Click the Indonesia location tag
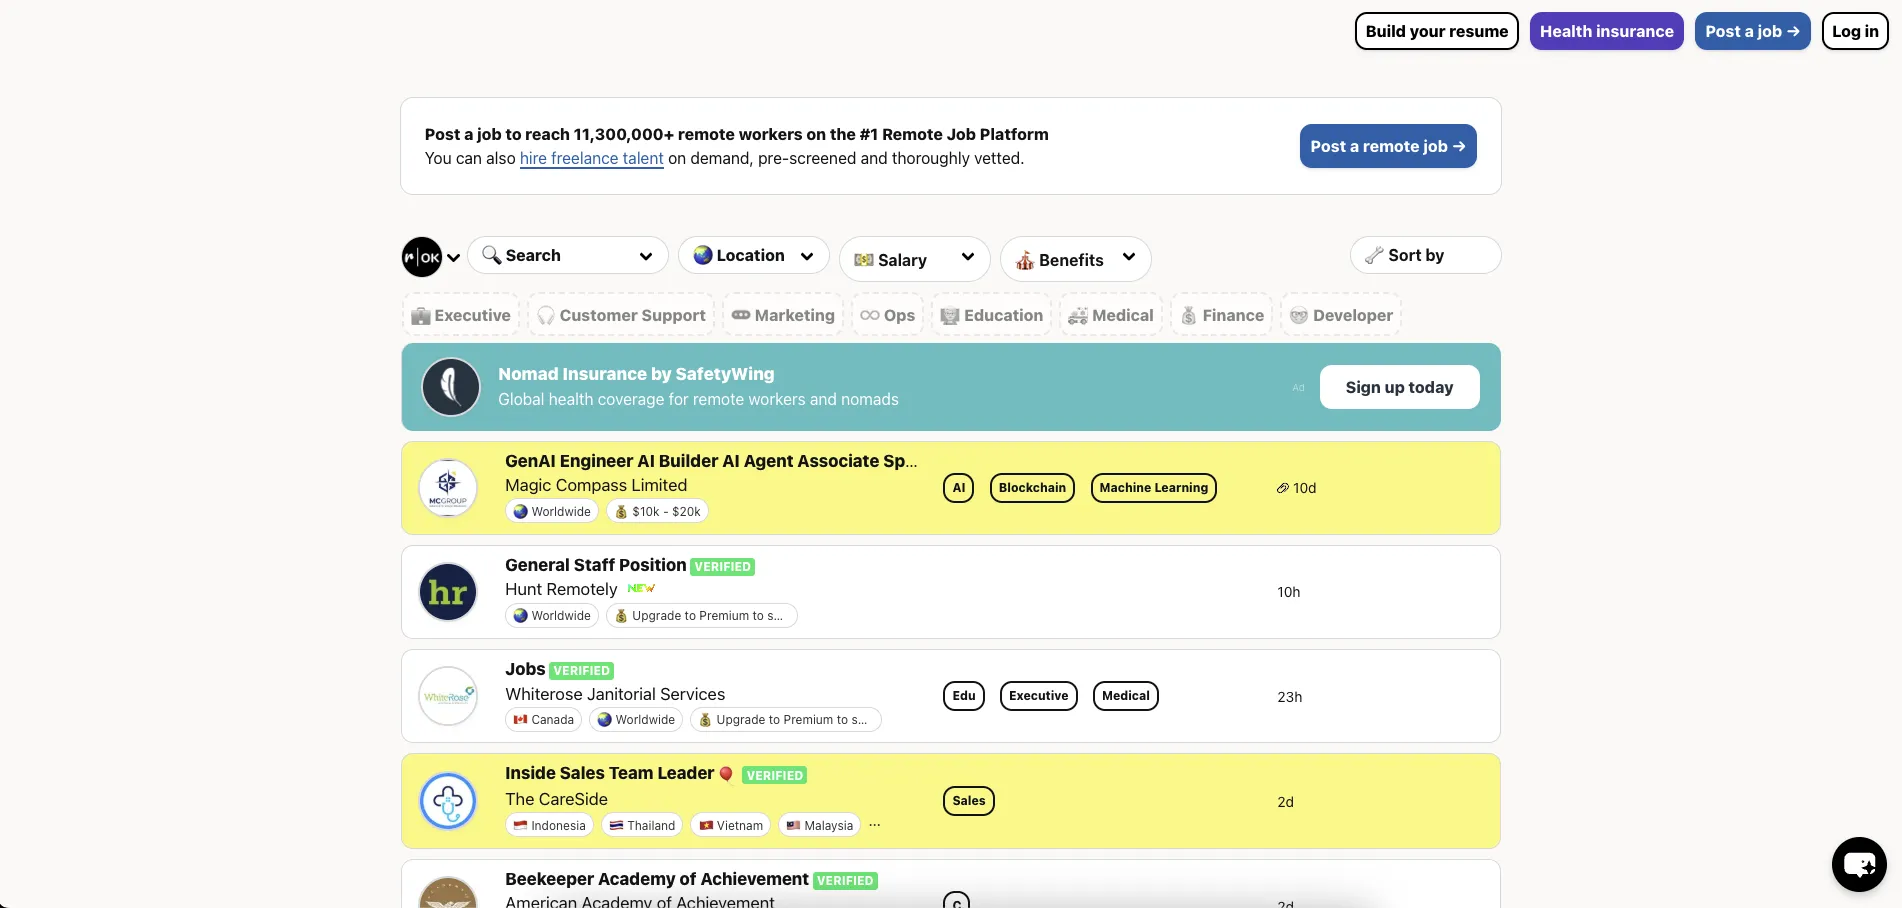 point(550,825)
